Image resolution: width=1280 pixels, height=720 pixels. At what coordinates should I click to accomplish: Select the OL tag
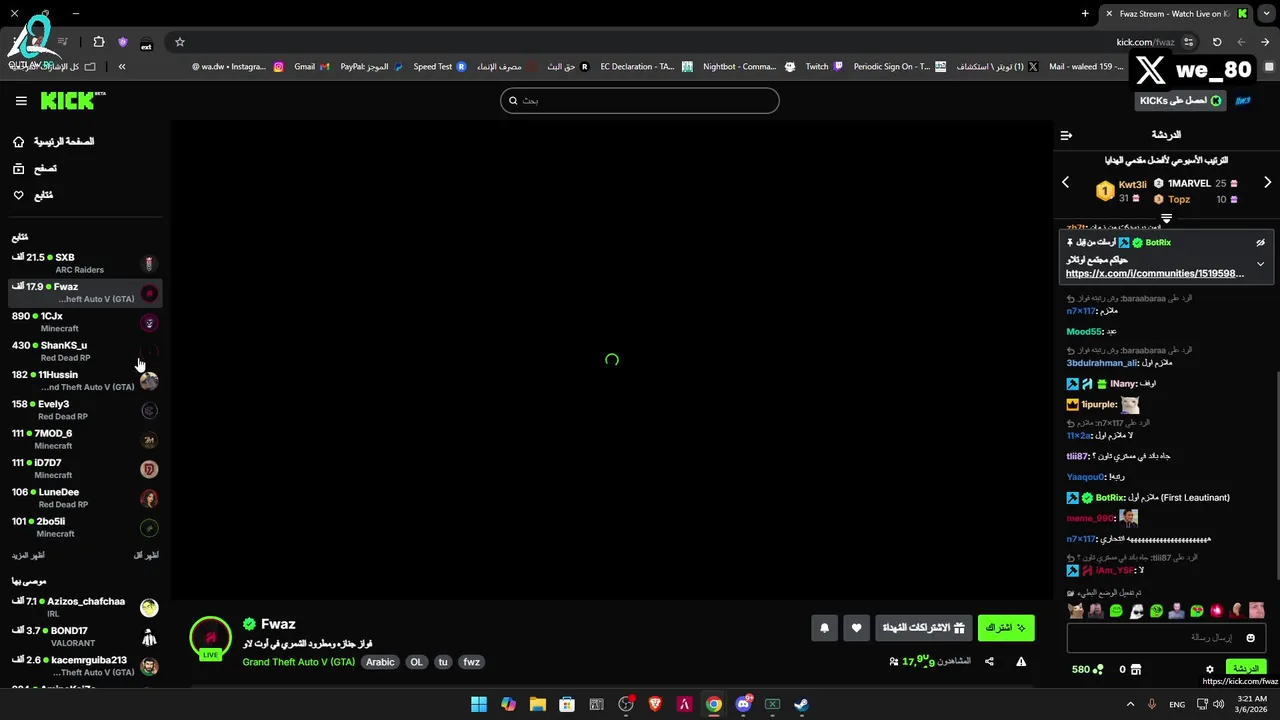(416, 662)
